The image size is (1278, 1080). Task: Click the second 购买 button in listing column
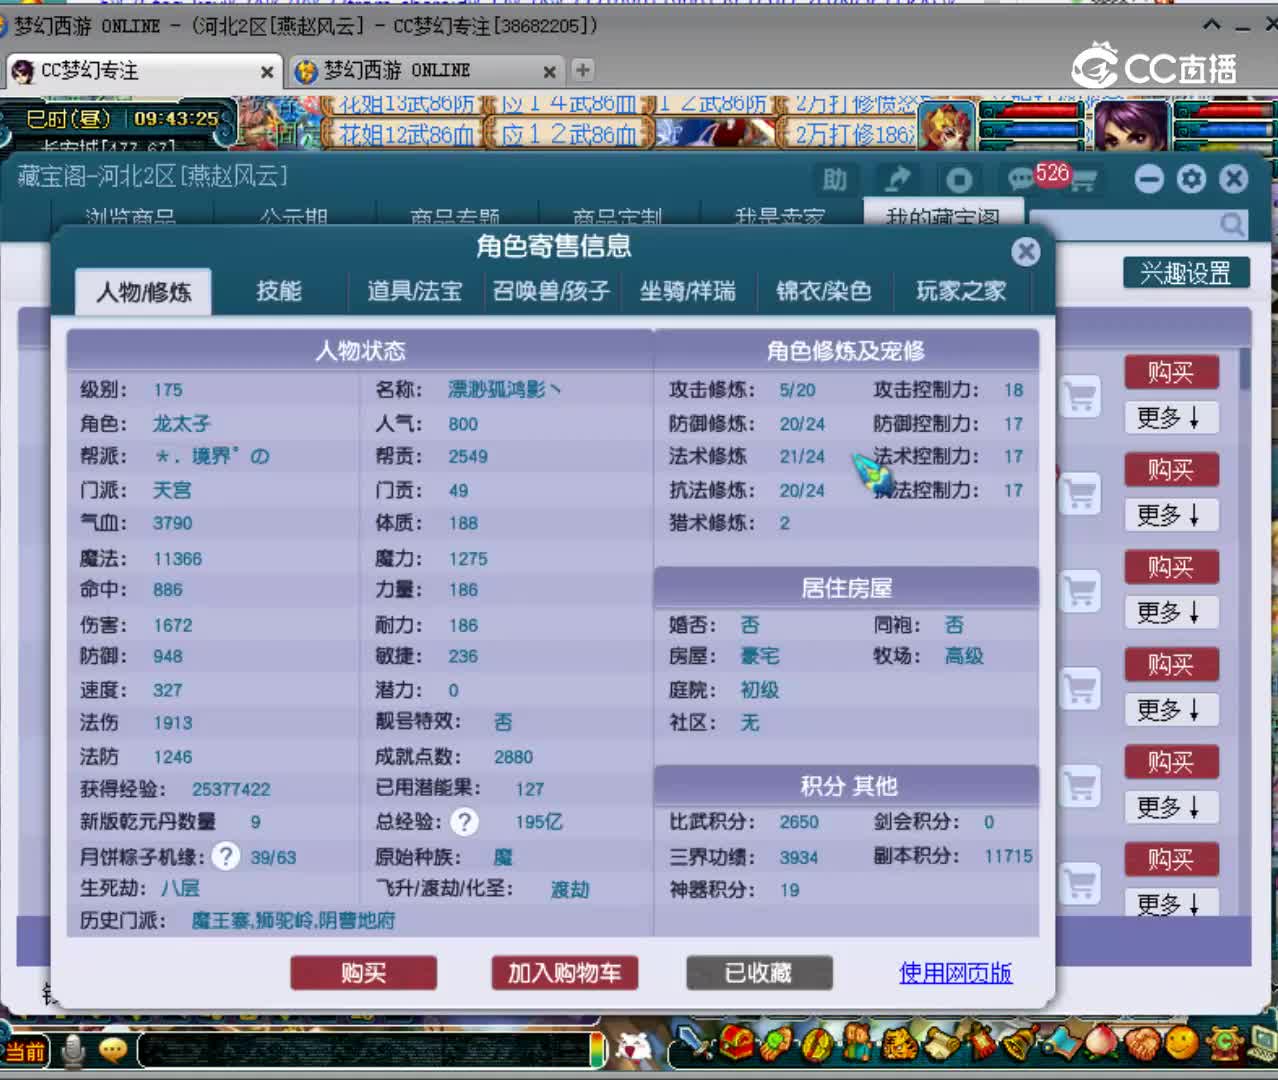(x=1170, y=469)
